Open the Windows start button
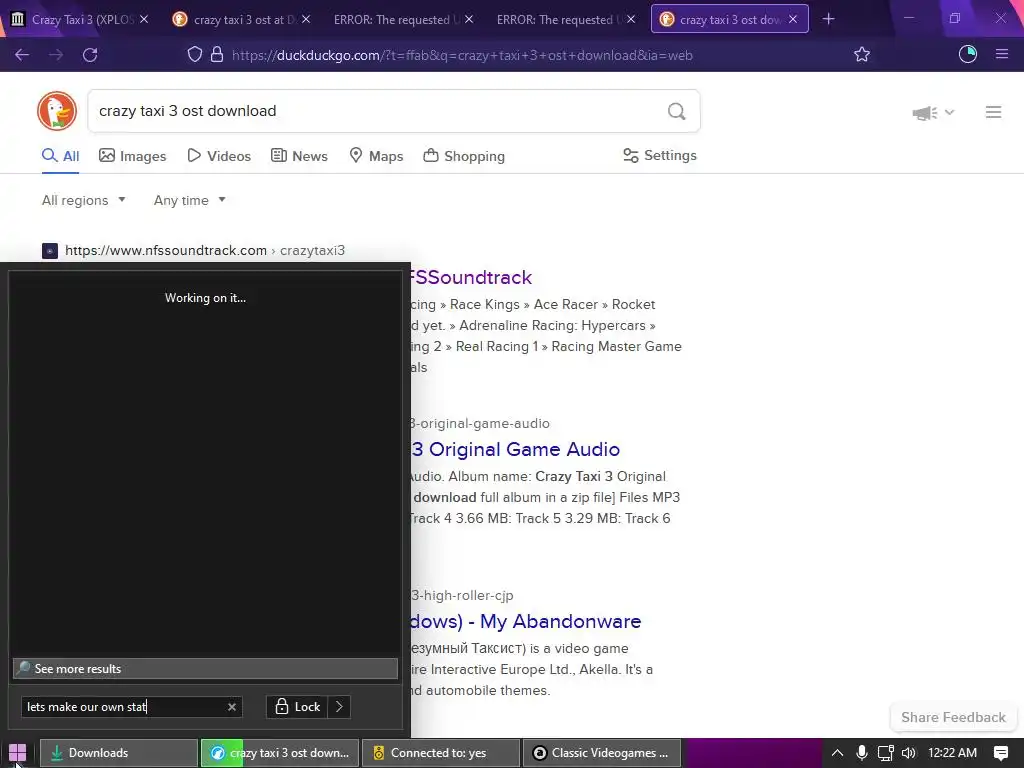The height and width of the screenshot is (768, 1024). click(x=18, y=753)
